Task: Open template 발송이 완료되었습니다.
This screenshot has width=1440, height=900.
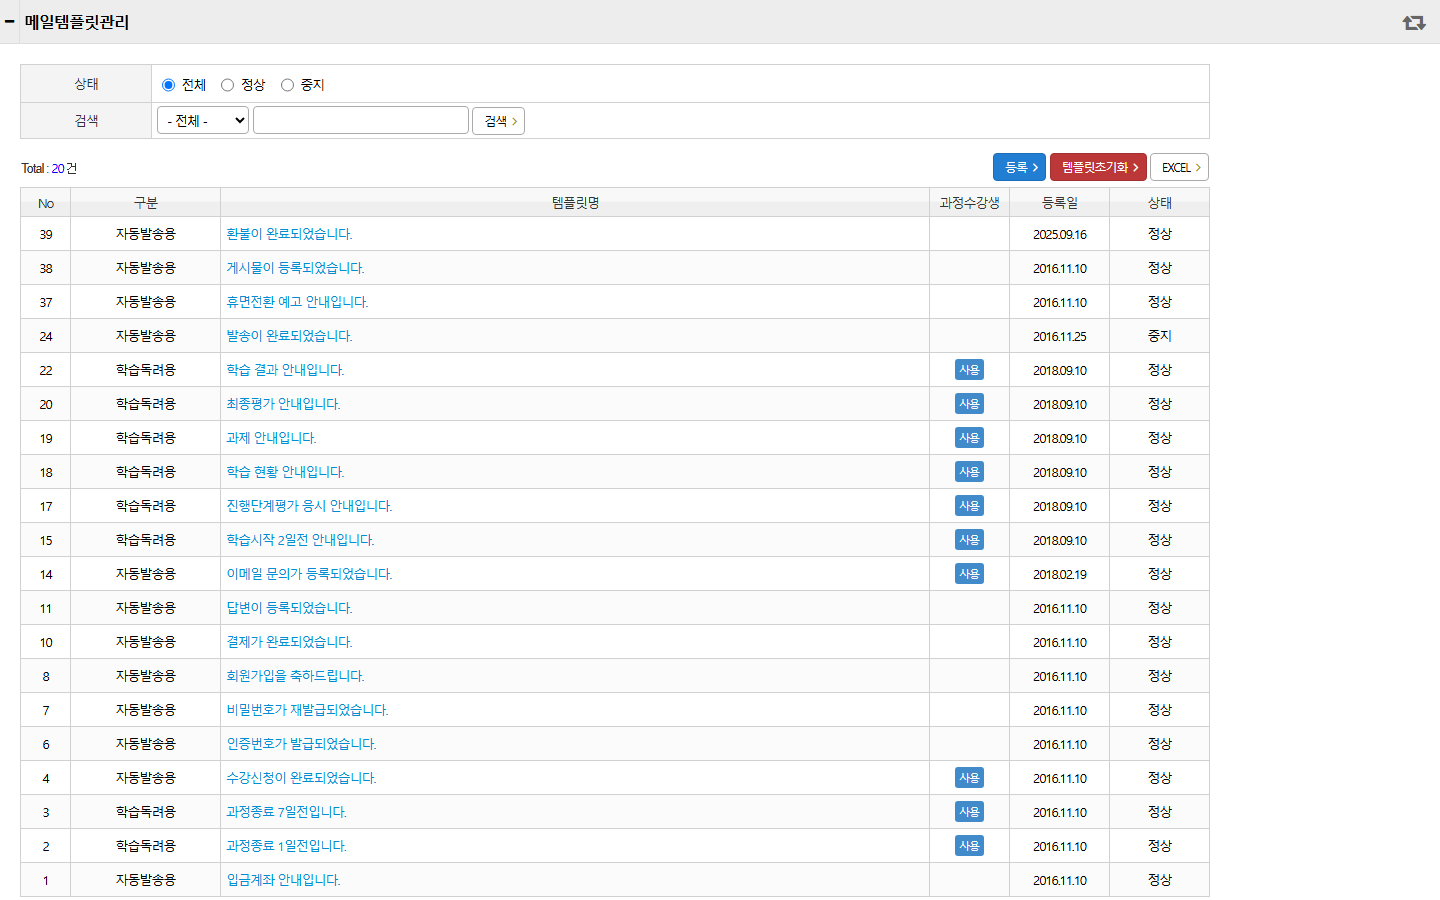Action: click(289, 336)
